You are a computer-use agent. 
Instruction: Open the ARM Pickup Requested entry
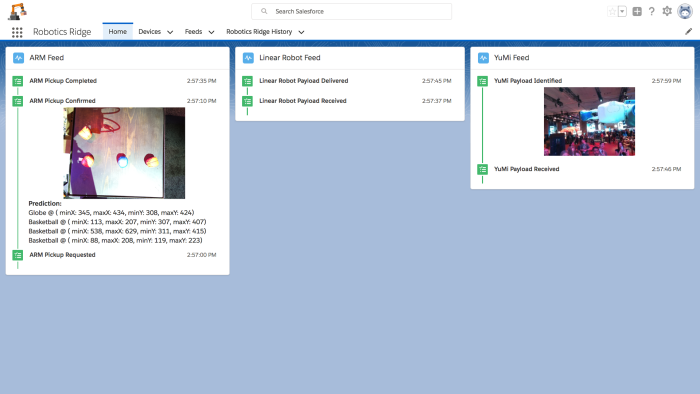pos(62,255)
